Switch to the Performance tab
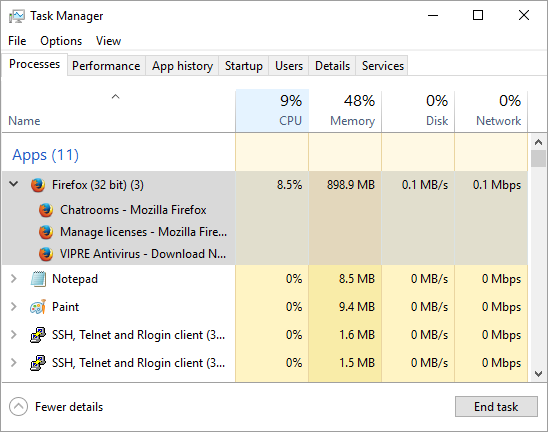548x432 pixels. click(x=106, y=66)
